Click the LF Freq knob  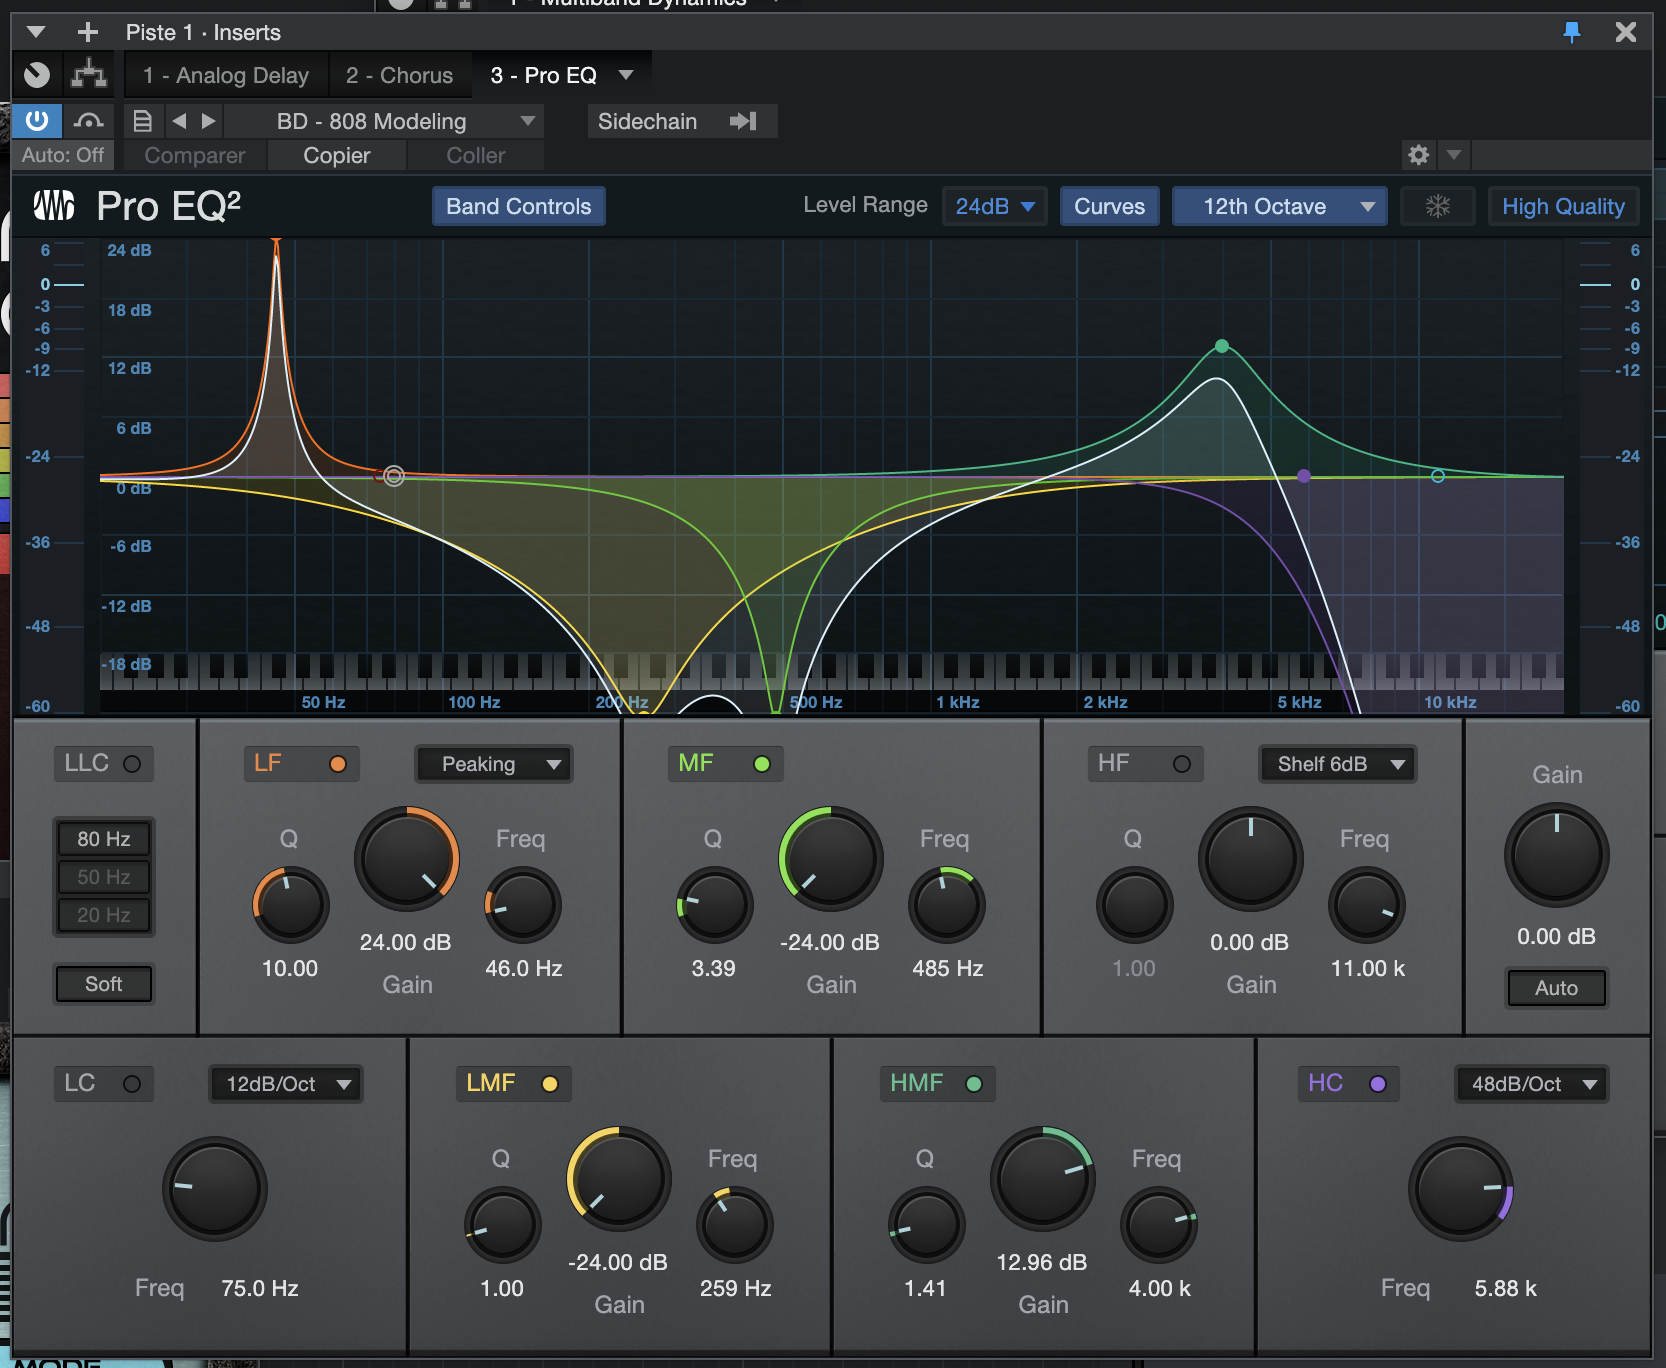pyautogui.click(x=522, y=905)
